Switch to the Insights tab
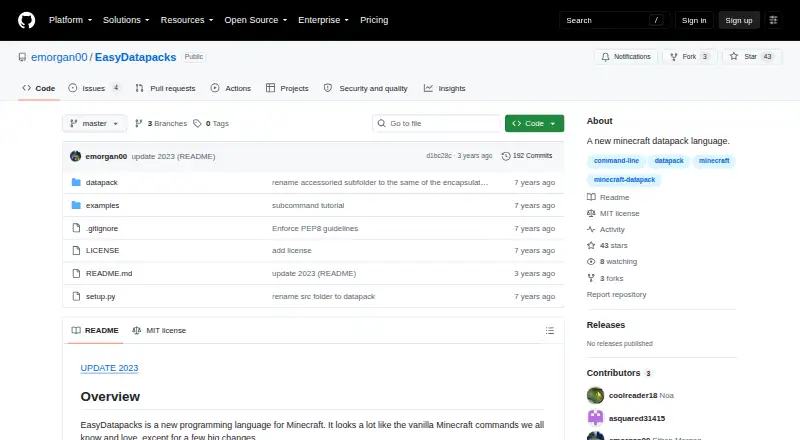The width and height of the screenshot is (800, 440). (444, 88)
